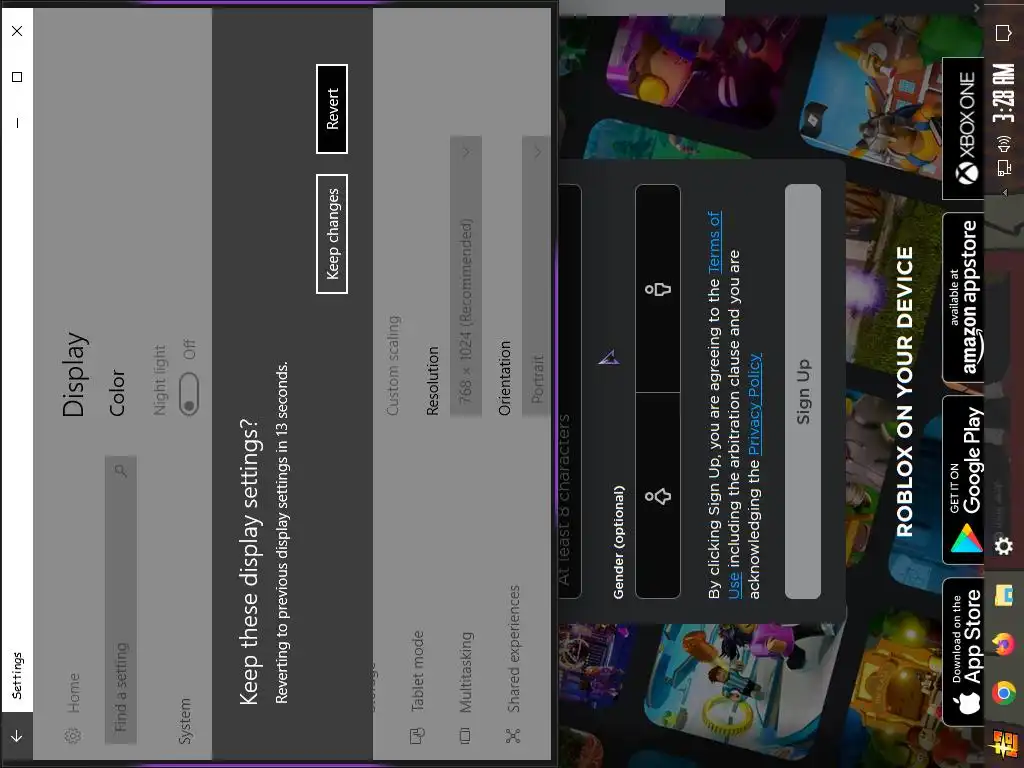Screen dimensions: 1024x768
Task: Click the Find a setting search box
Action: click(x=121, y=600)
